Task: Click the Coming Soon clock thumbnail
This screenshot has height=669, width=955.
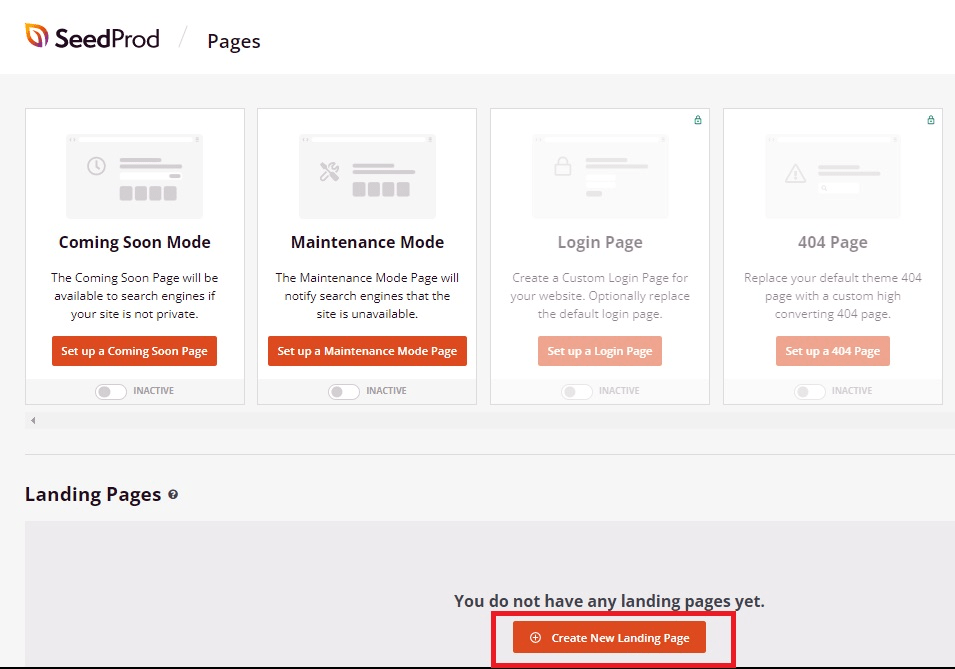Action: (134, 176)
